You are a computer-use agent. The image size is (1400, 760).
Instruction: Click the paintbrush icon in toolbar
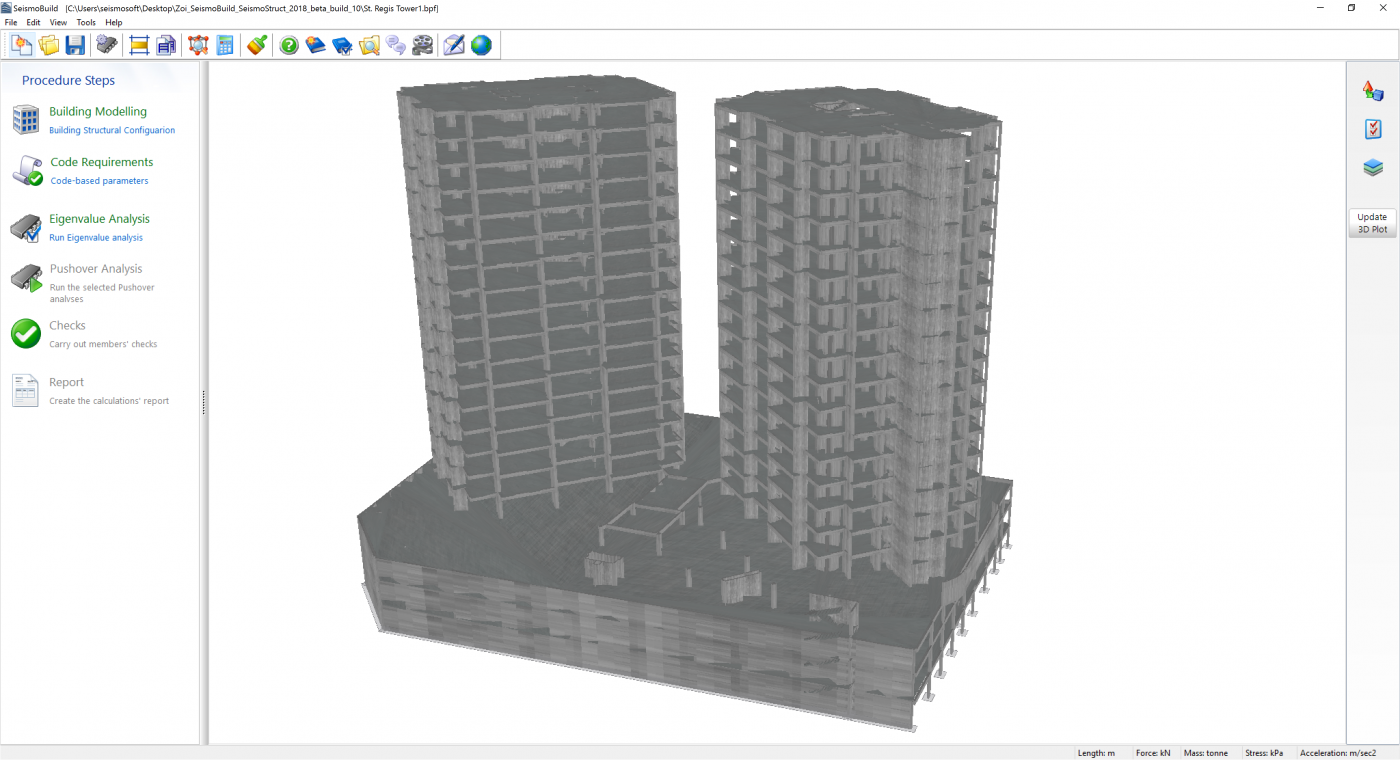click(x=257, y=45)
